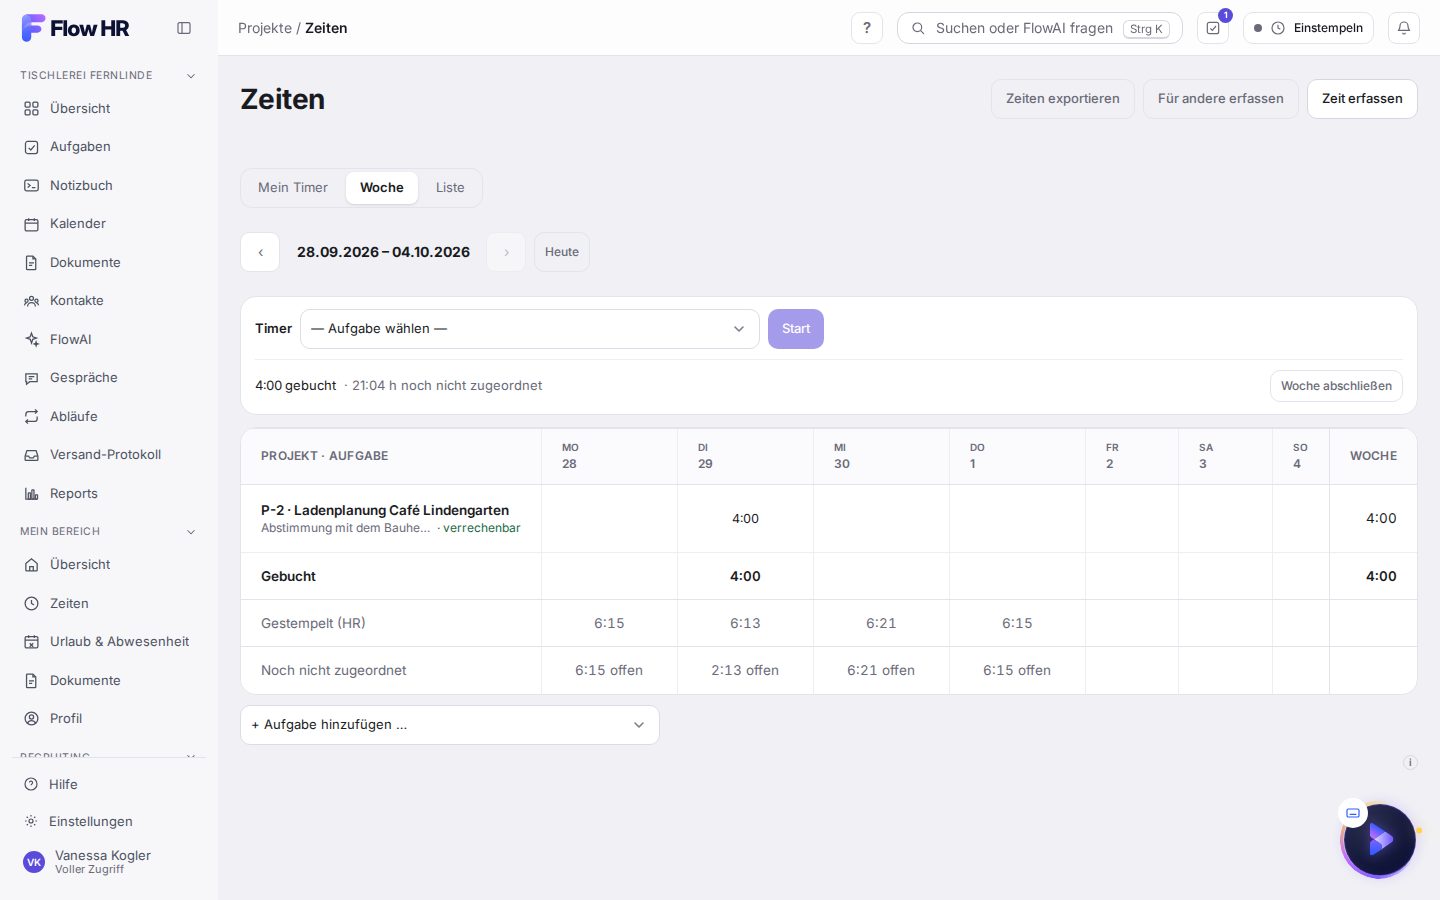
Task: Open Abläufe in the sidebar
Action: 108,416
